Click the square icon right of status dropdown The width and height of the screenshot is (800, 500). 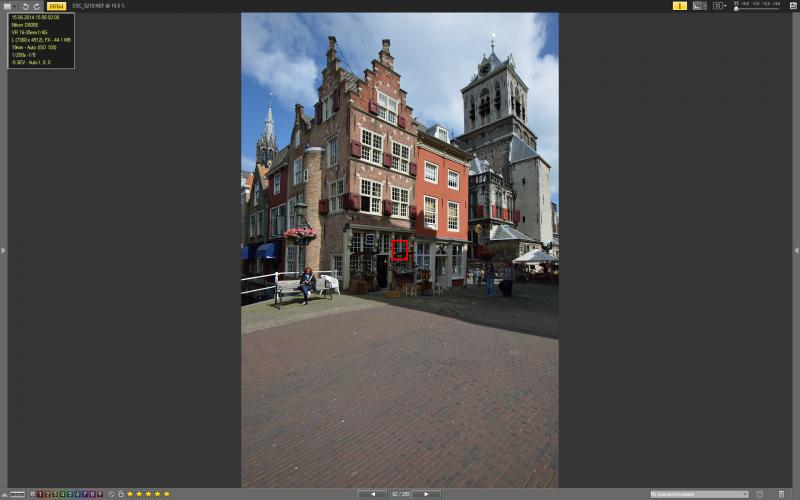tap(760, 494)
